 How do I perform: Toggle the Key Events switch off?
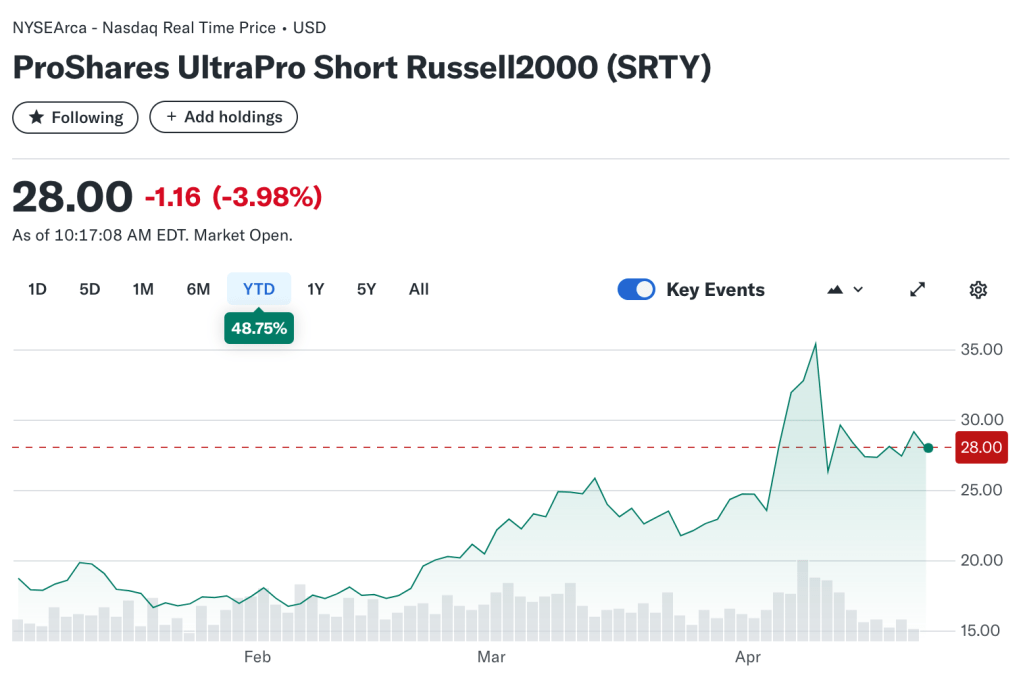click(636, 290)
